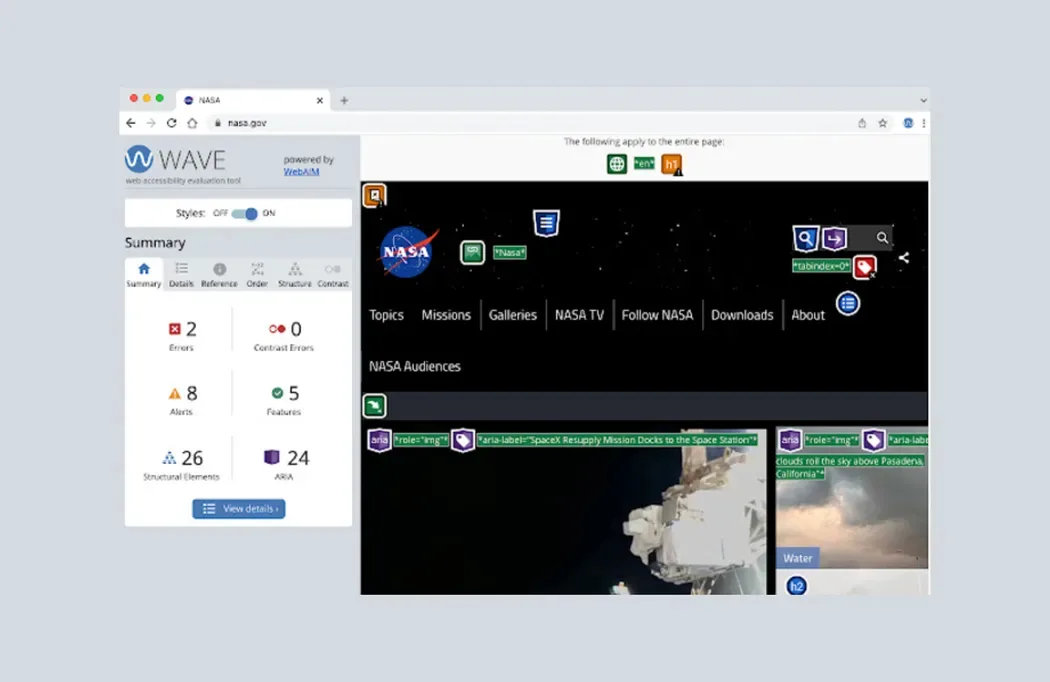Click the nasa.gov address bar
Viewport: 1050px width, 682px height.
coord(529,123)
